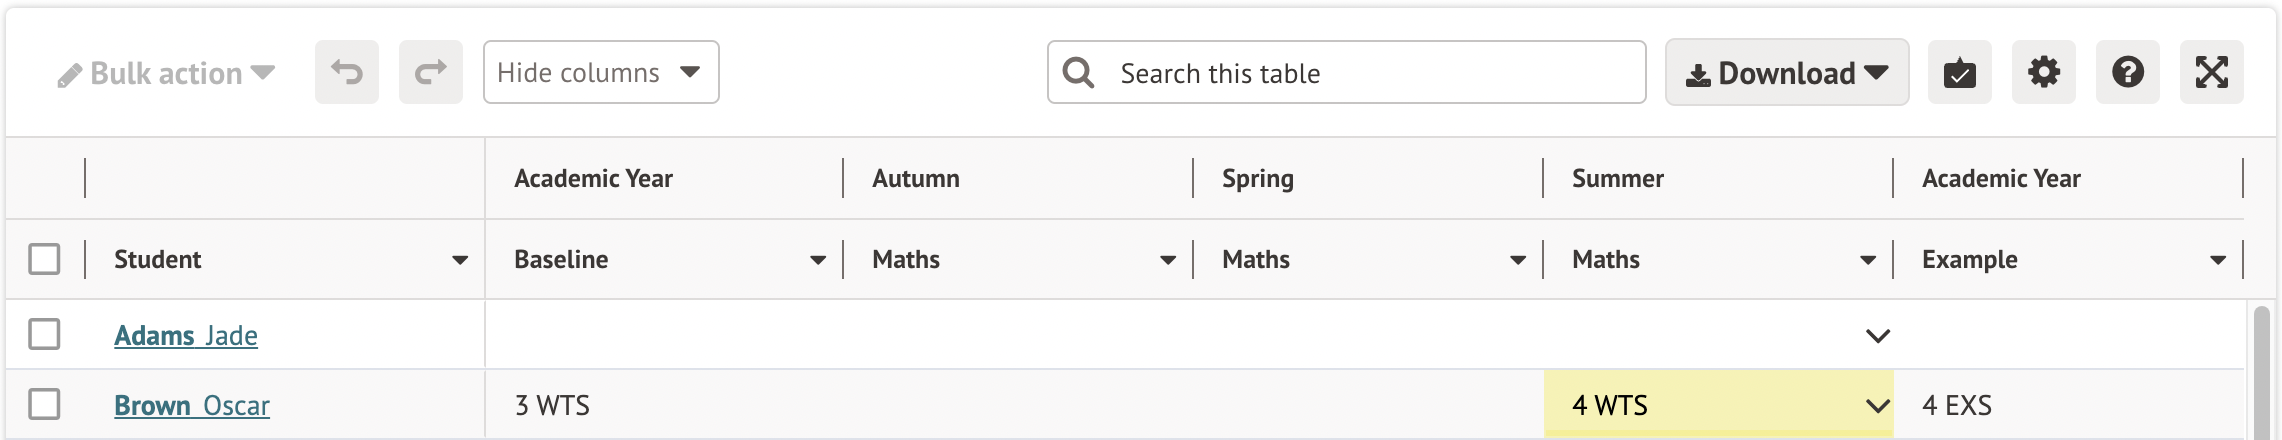Click in the Search this table field
The image size is (2282, 440).
point(1370,73)
